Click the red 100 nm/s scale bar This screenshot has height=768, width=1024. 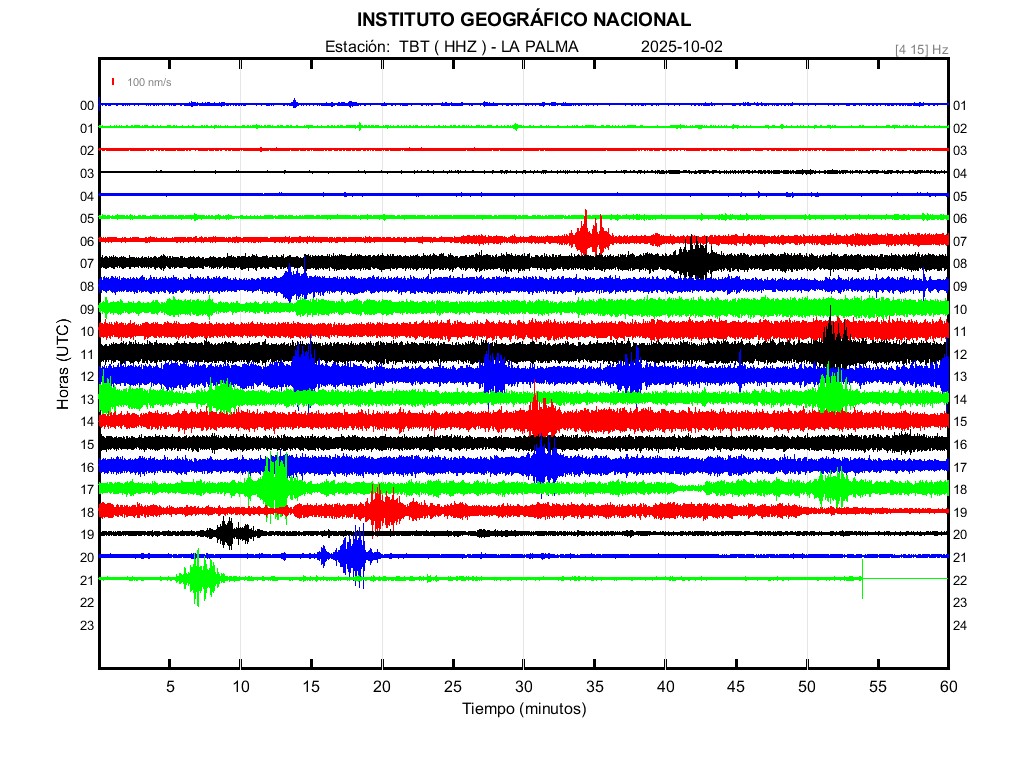coord(114,82)
